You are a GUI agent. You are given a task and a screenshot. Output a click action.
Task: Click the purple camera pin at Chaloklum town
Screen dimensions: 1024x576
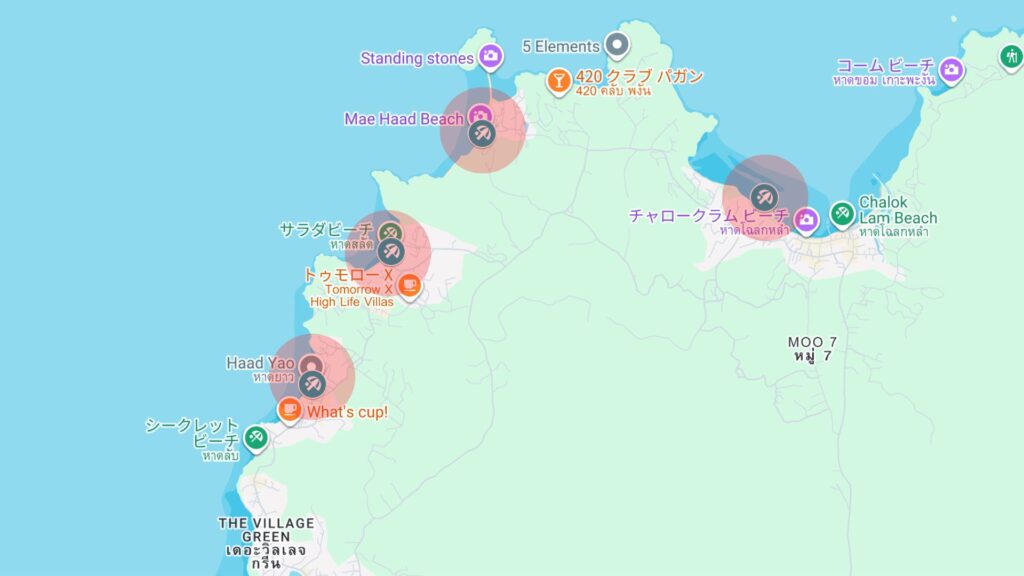point(806,218)
